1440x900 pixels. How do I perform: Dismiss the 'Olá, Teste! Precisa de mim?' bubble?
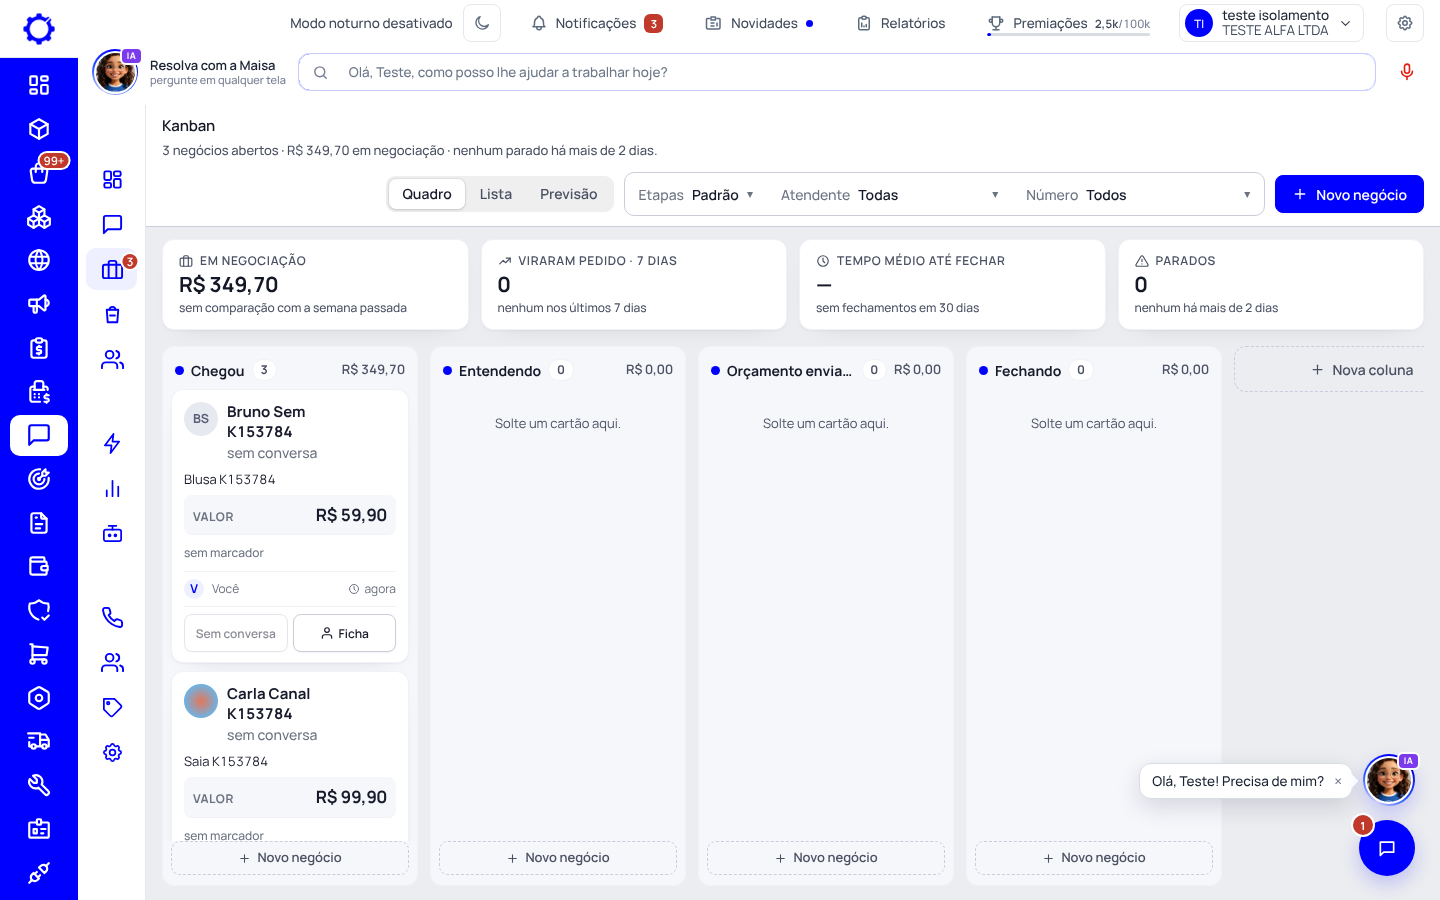tap(1338, 782)
